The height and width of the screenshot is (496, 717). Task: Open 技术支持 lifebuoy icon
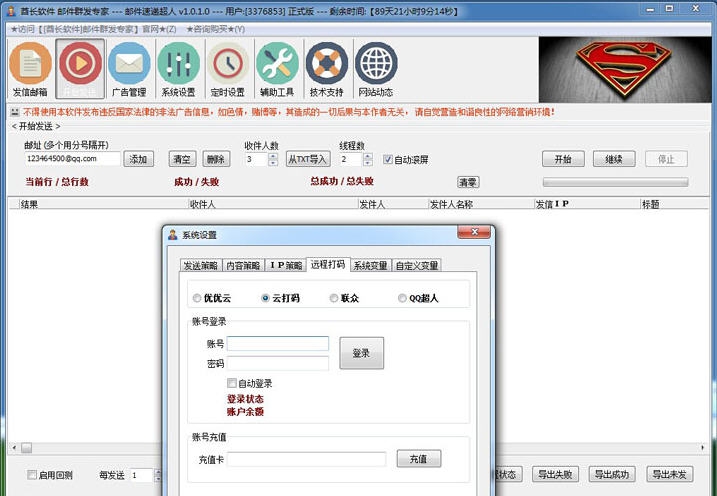click(x=326, y=69)
